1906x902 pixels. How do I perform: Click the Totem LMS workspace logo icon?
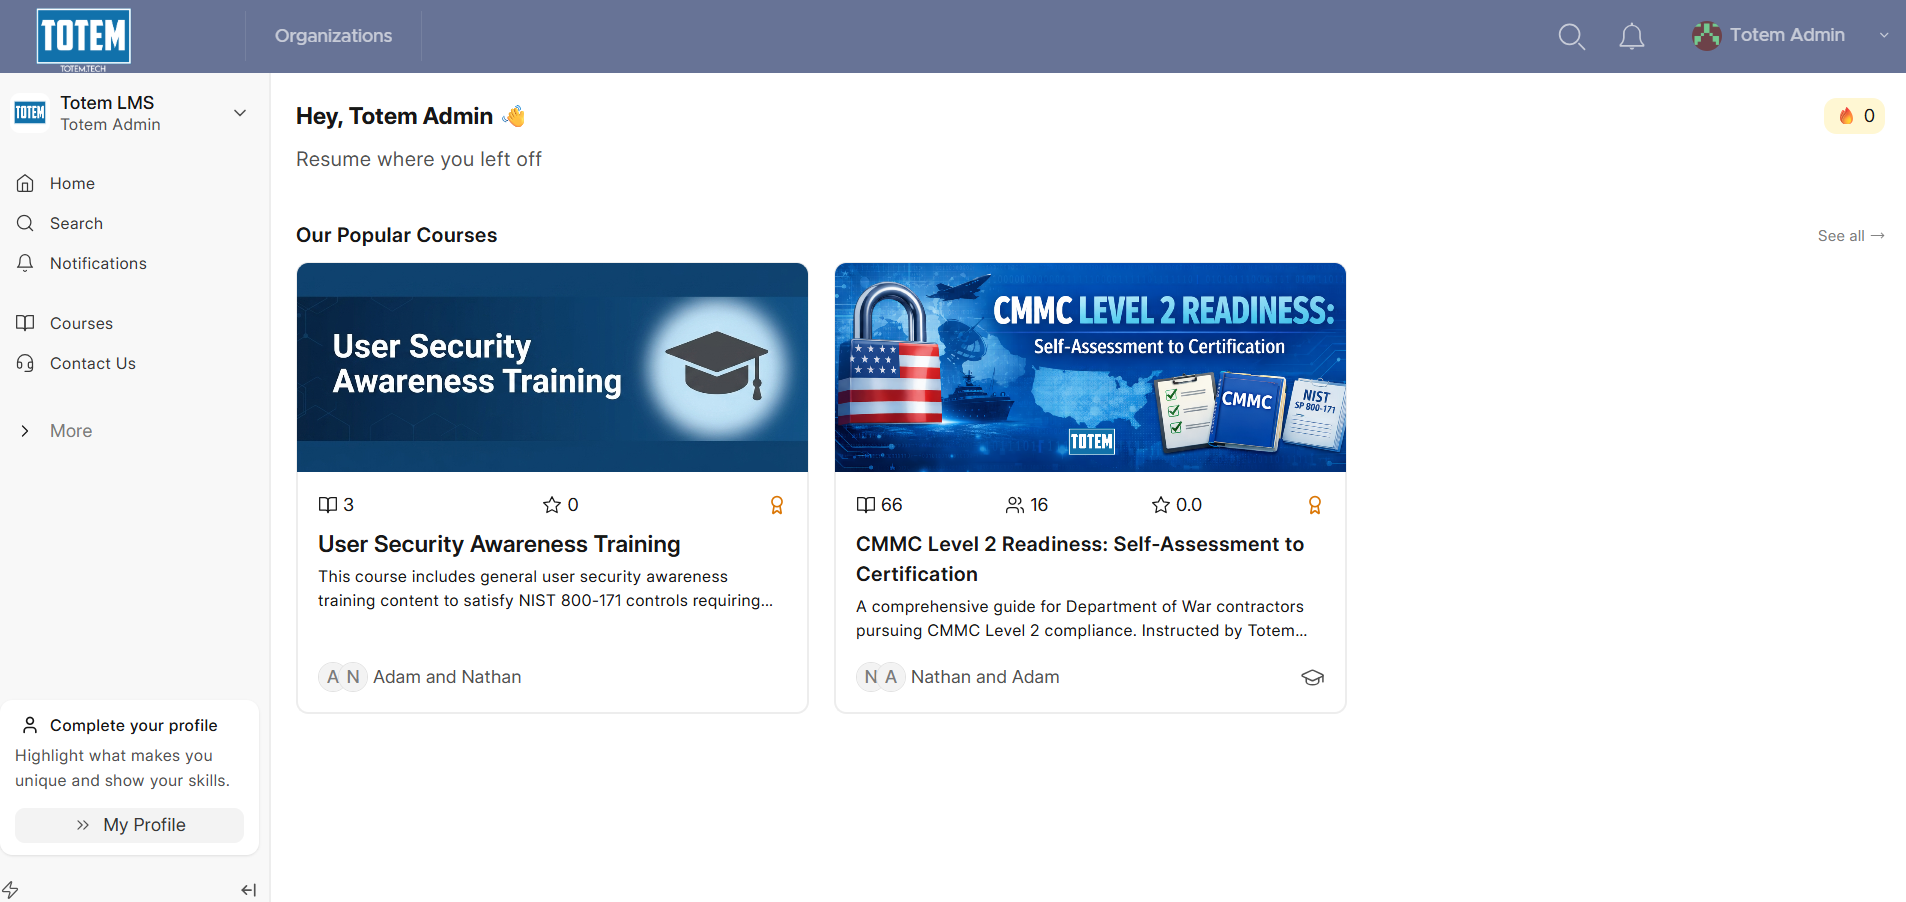point(30,113)
